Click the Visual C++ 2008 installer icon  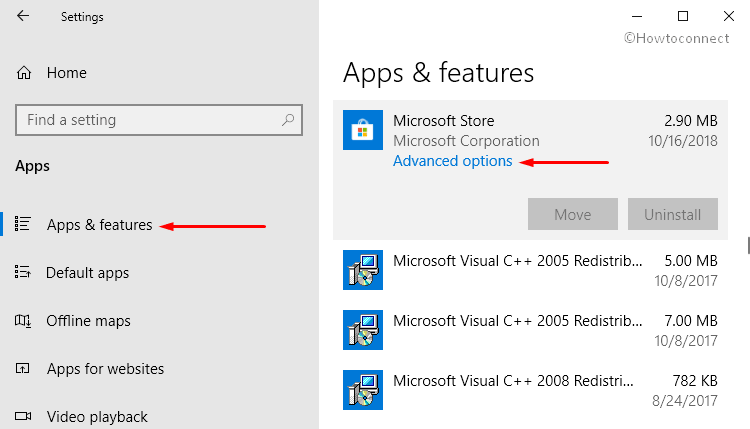363,390
